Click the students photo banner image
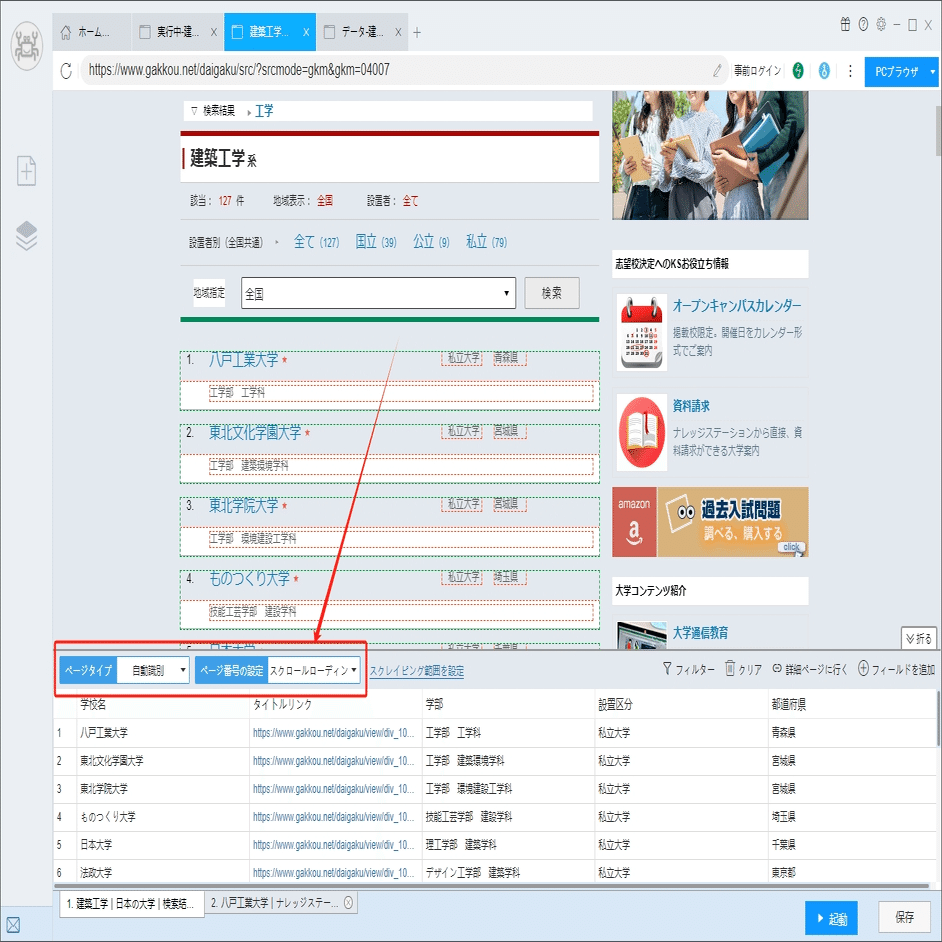The height and width of the screenshot is (942, 942). pyautogui.click(x=710, y=155)
